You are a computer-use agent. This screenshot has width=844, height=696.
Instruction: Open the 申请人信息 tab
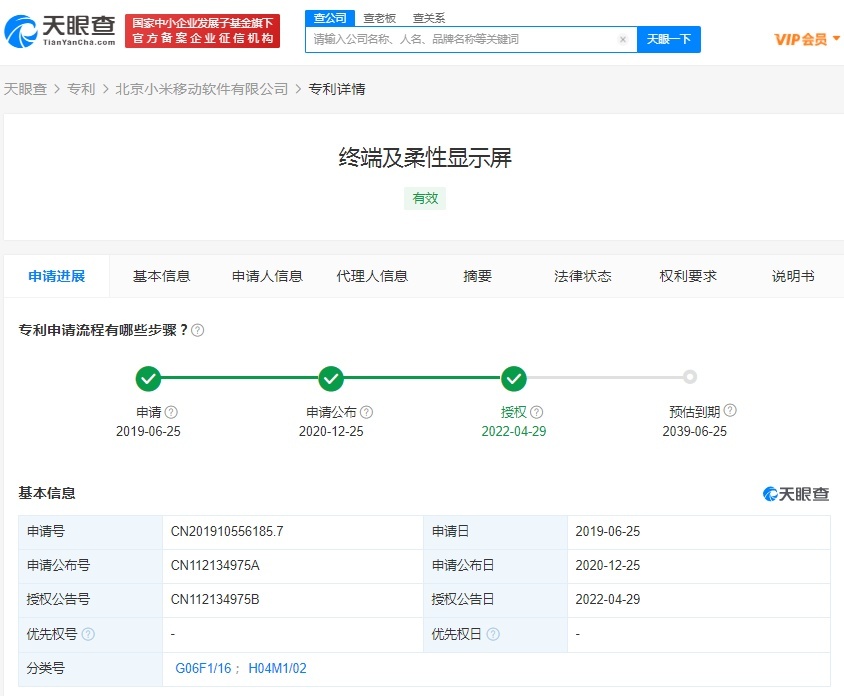pos(268,276)
